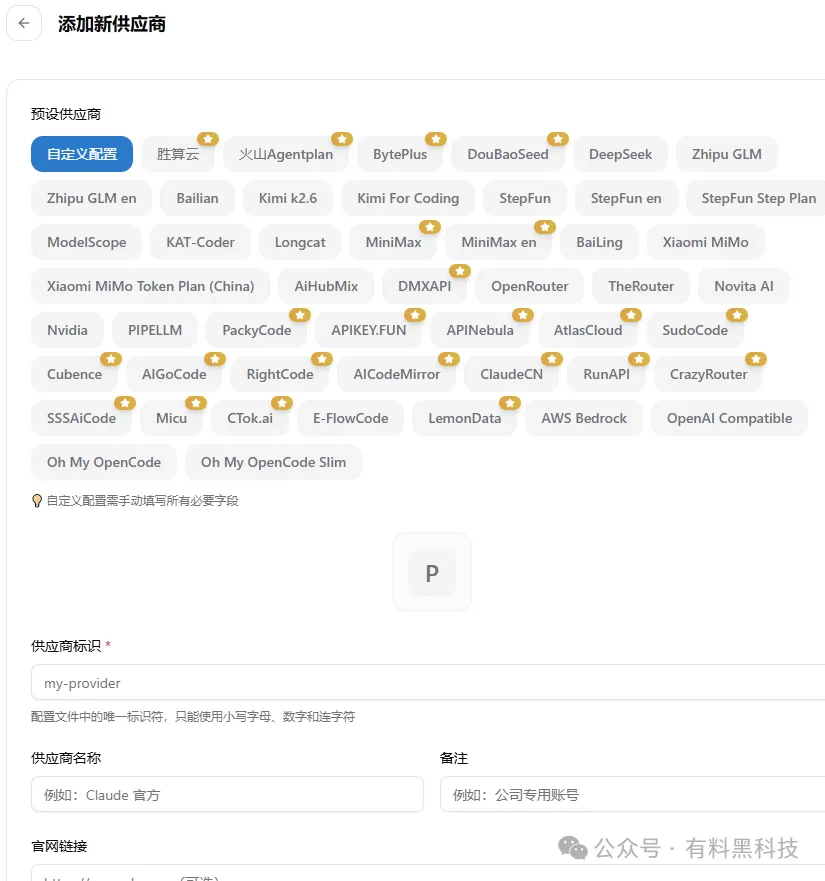Select Zhipu GLM preset
This screenshot has height=881, width=825.
[x=727, y=154]
